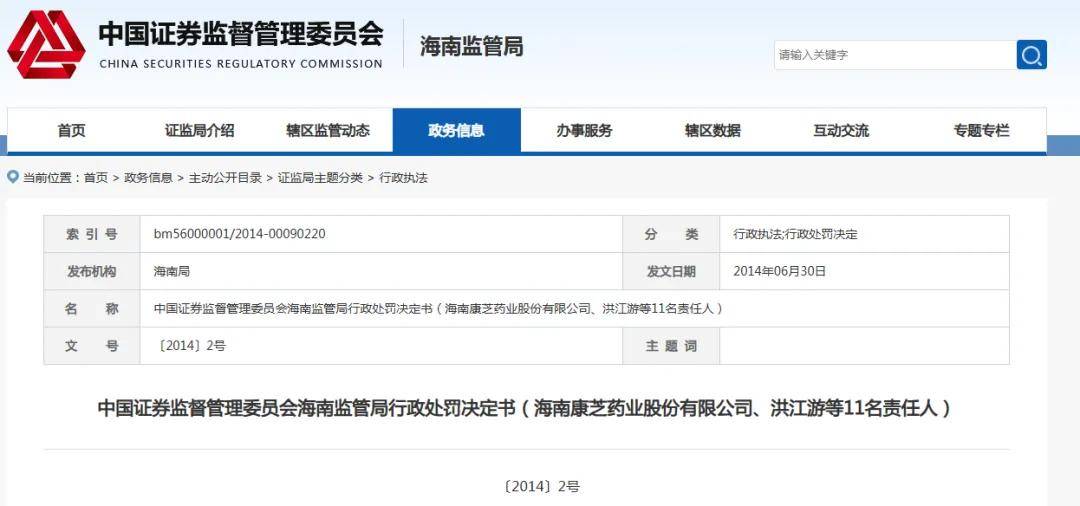
Task: Click the 主题词 label cell
Action: click(671, 346)
